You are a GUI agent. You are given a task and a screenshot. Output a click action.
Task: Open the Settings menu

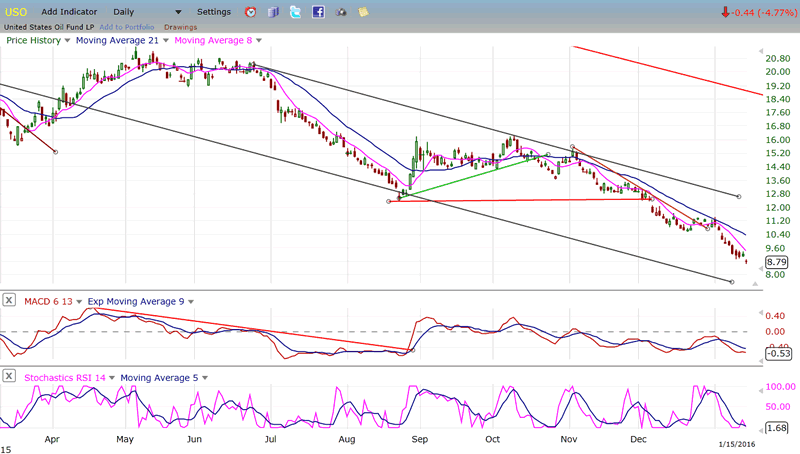pyautogui.click(x=213, y=12)
